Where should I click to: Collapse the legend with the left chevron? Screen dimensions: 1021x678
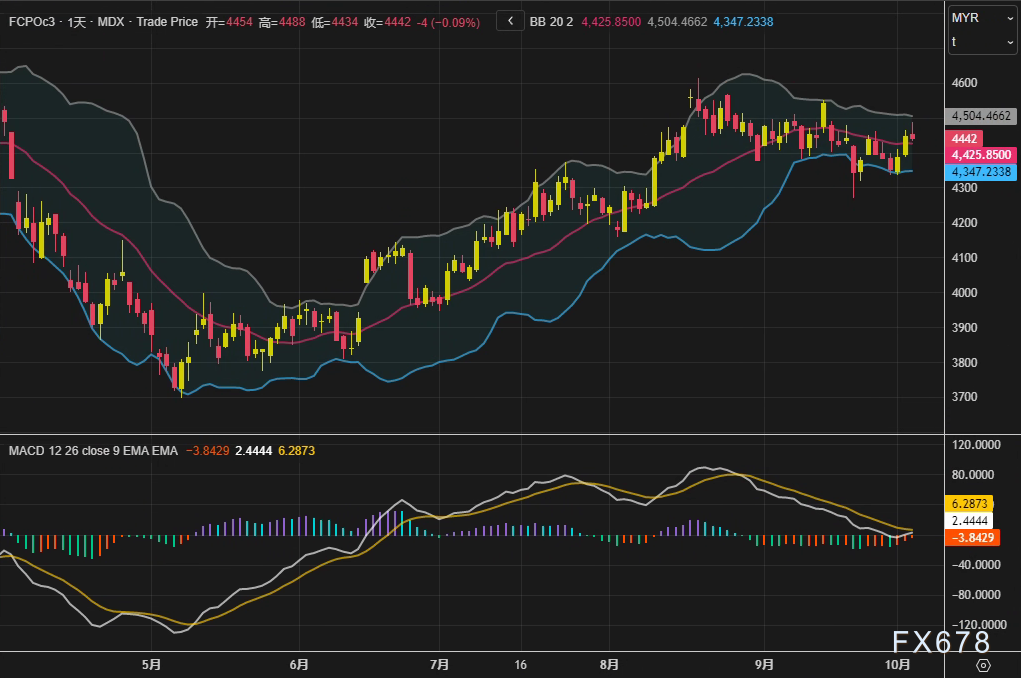pyautogui.click(x=510, y=20)
